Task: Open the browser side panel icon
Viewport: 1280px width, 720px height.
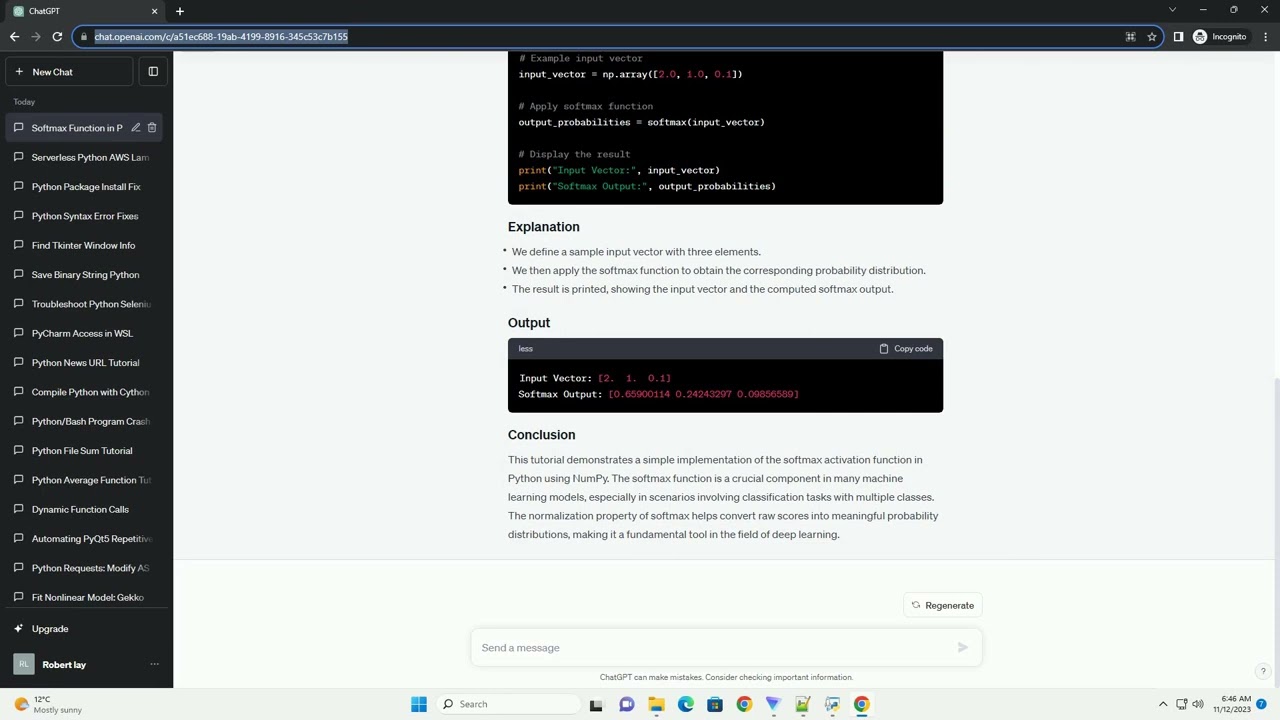Action: point(1178,37)
